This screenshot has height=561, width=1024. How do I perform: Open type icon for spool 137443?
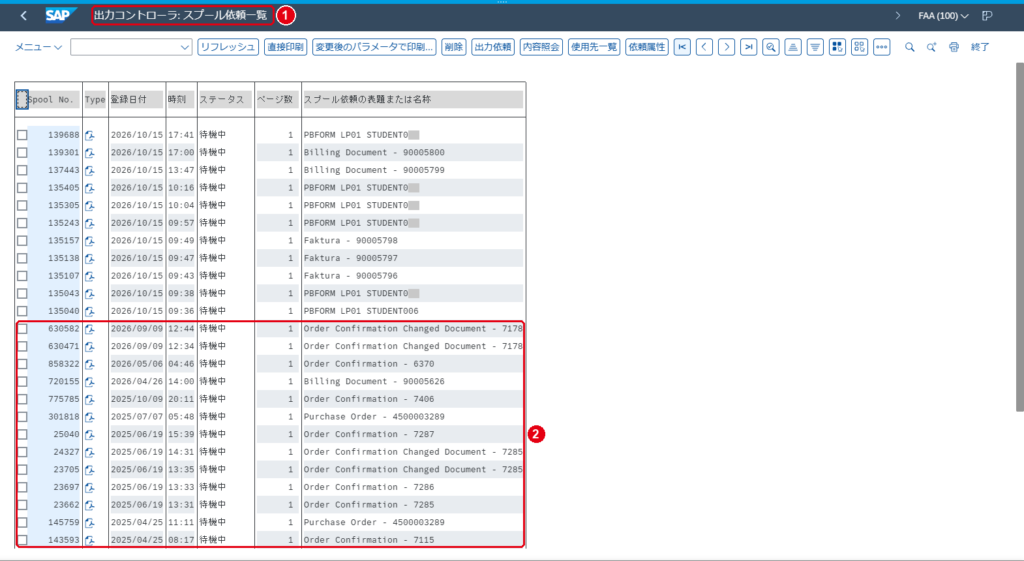[89, 170]
